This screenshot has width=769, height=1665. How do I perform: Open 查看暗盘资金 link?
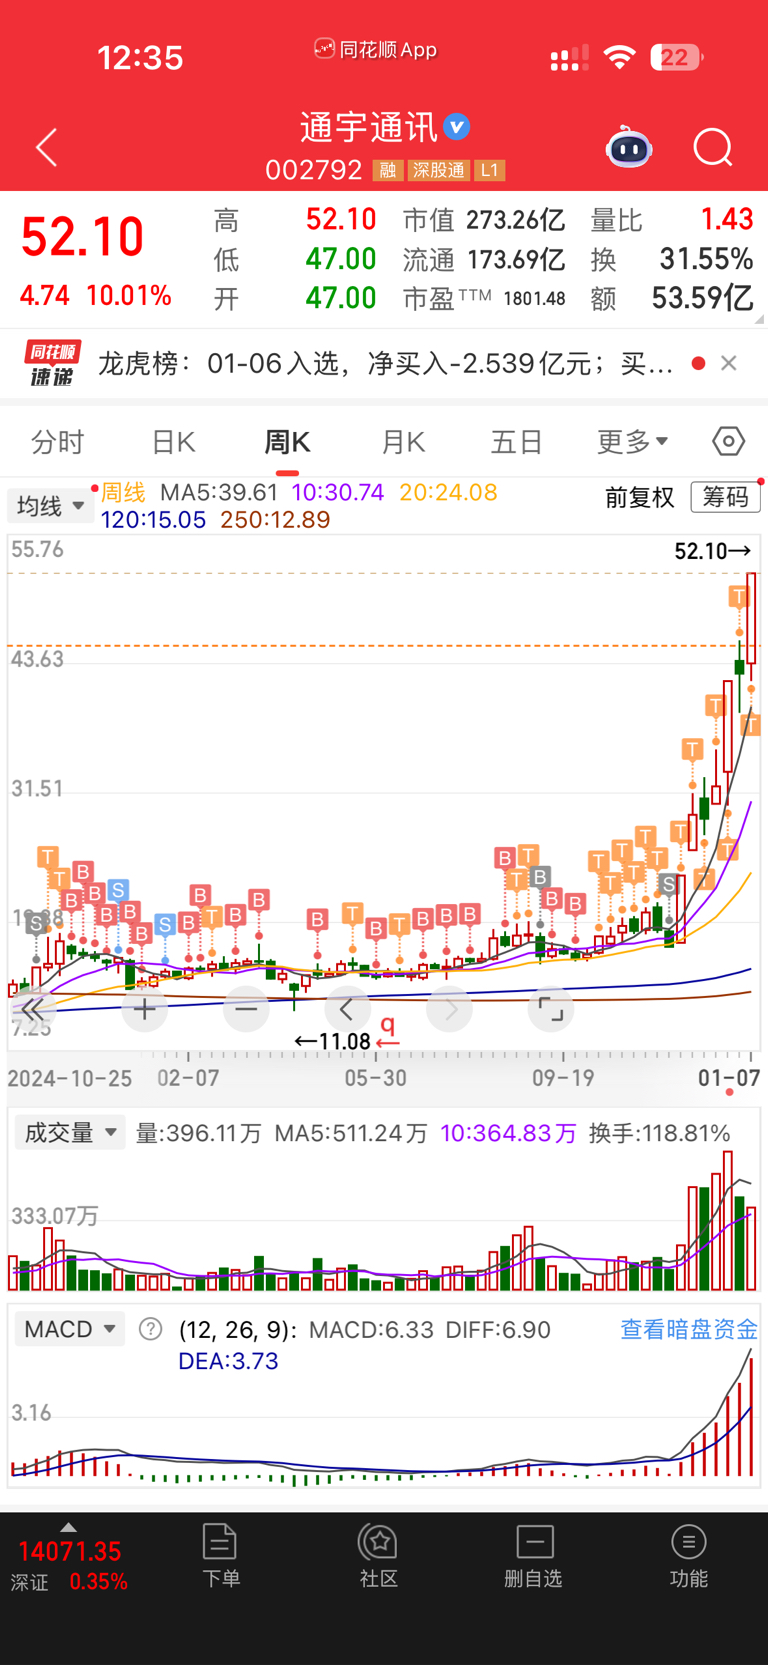689,1329
